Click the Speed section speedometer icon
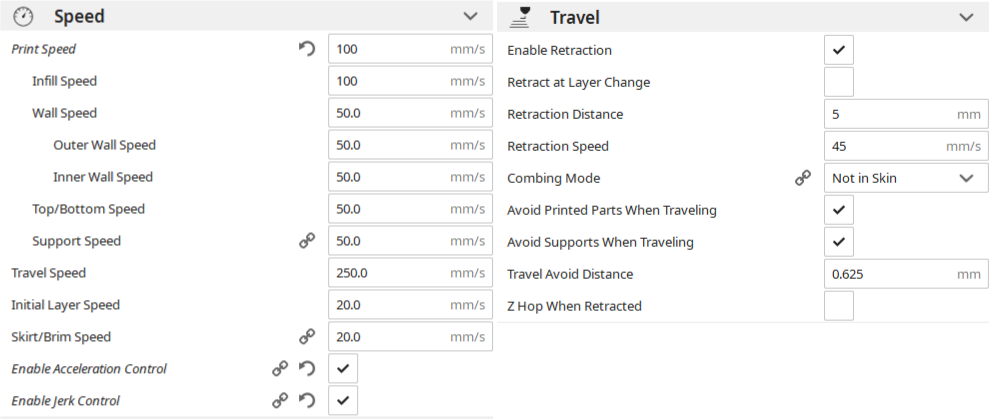The height and width of the screenshot is (419, 993). click(24, 17)
